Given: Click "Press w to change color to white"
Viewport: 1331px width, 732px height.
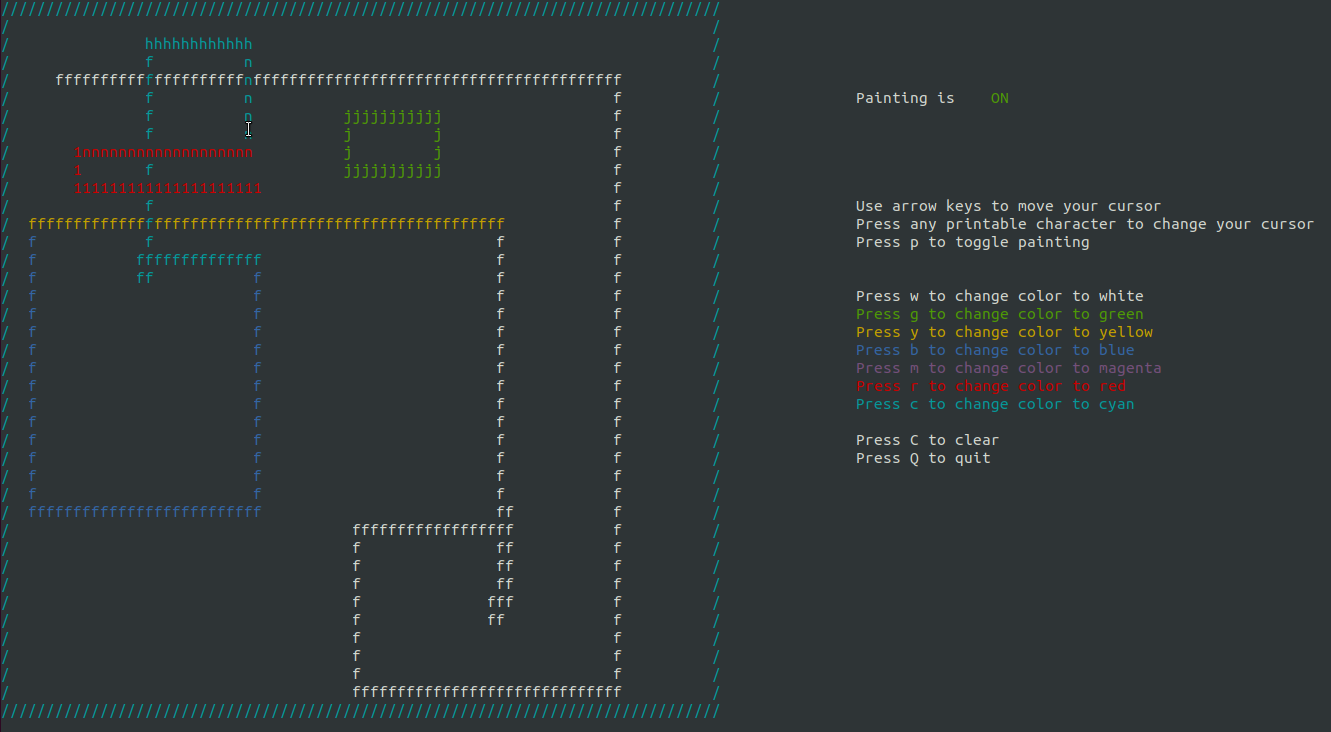Looking at the screenshot, I should [x=1000, y=296].
